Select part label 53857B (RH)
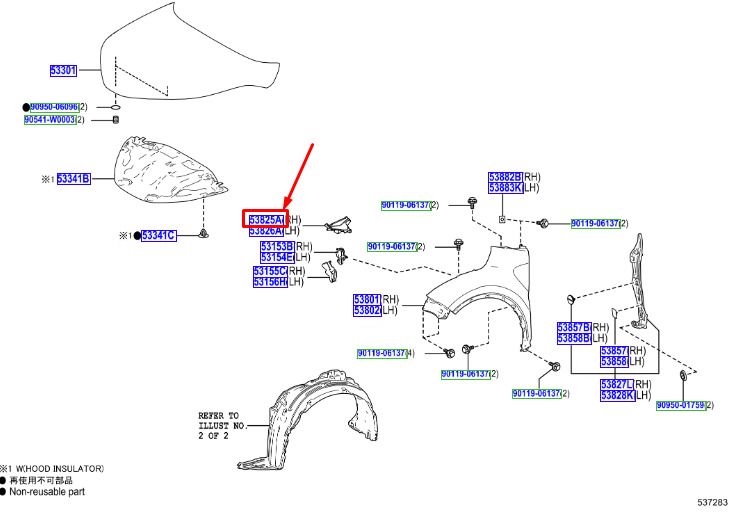Viewport: 731px width, 519px height. 574,327
